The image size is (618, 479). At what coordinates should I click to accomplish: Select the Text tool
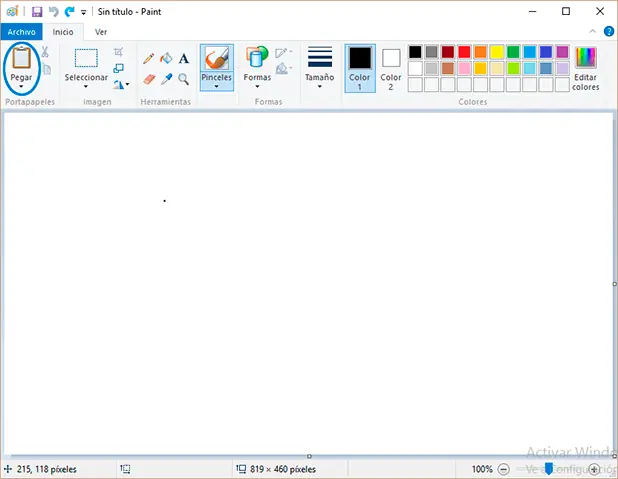pyautogui.click(x=184, y=59)
